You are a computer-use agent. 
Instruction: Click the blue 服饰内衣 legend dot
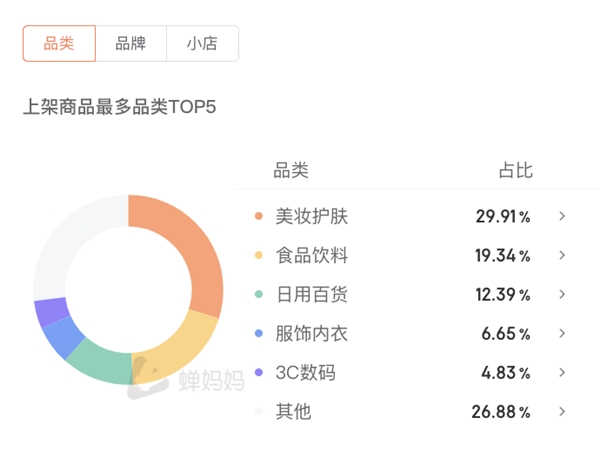click(x=259, y=333)
